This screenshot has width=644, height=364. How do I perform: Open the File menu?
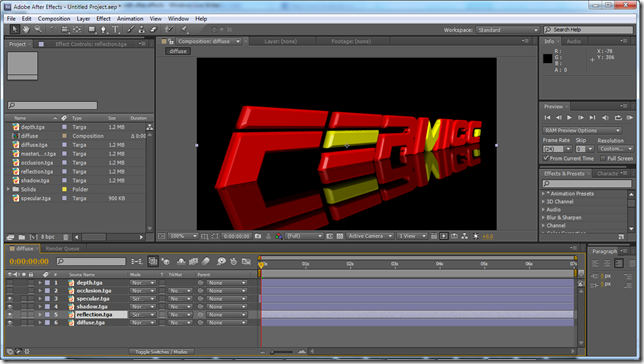[11, 19]
